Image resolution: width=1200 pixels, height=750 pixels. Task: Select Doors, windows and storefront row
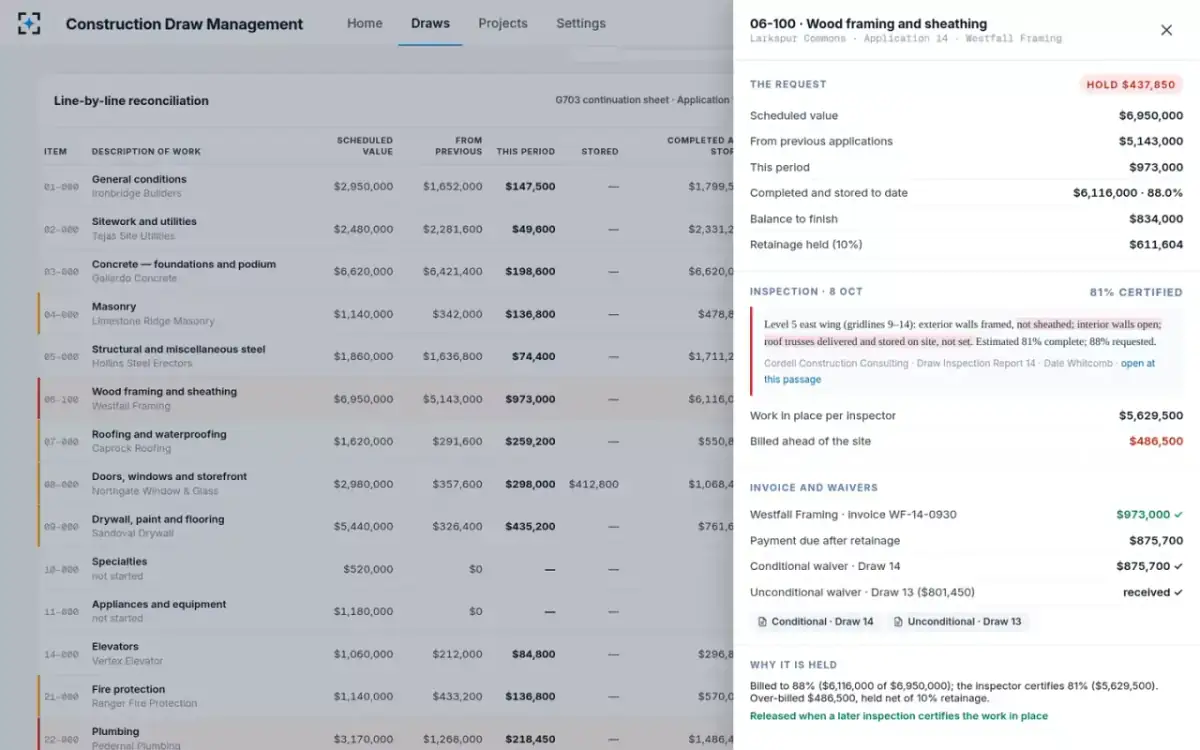pyautogui.click(x=386, y=484)
